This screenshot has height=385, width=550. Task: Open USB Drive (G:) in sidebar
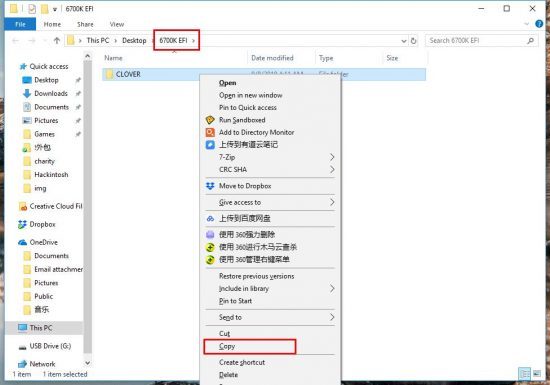click(x=50, y=346)
